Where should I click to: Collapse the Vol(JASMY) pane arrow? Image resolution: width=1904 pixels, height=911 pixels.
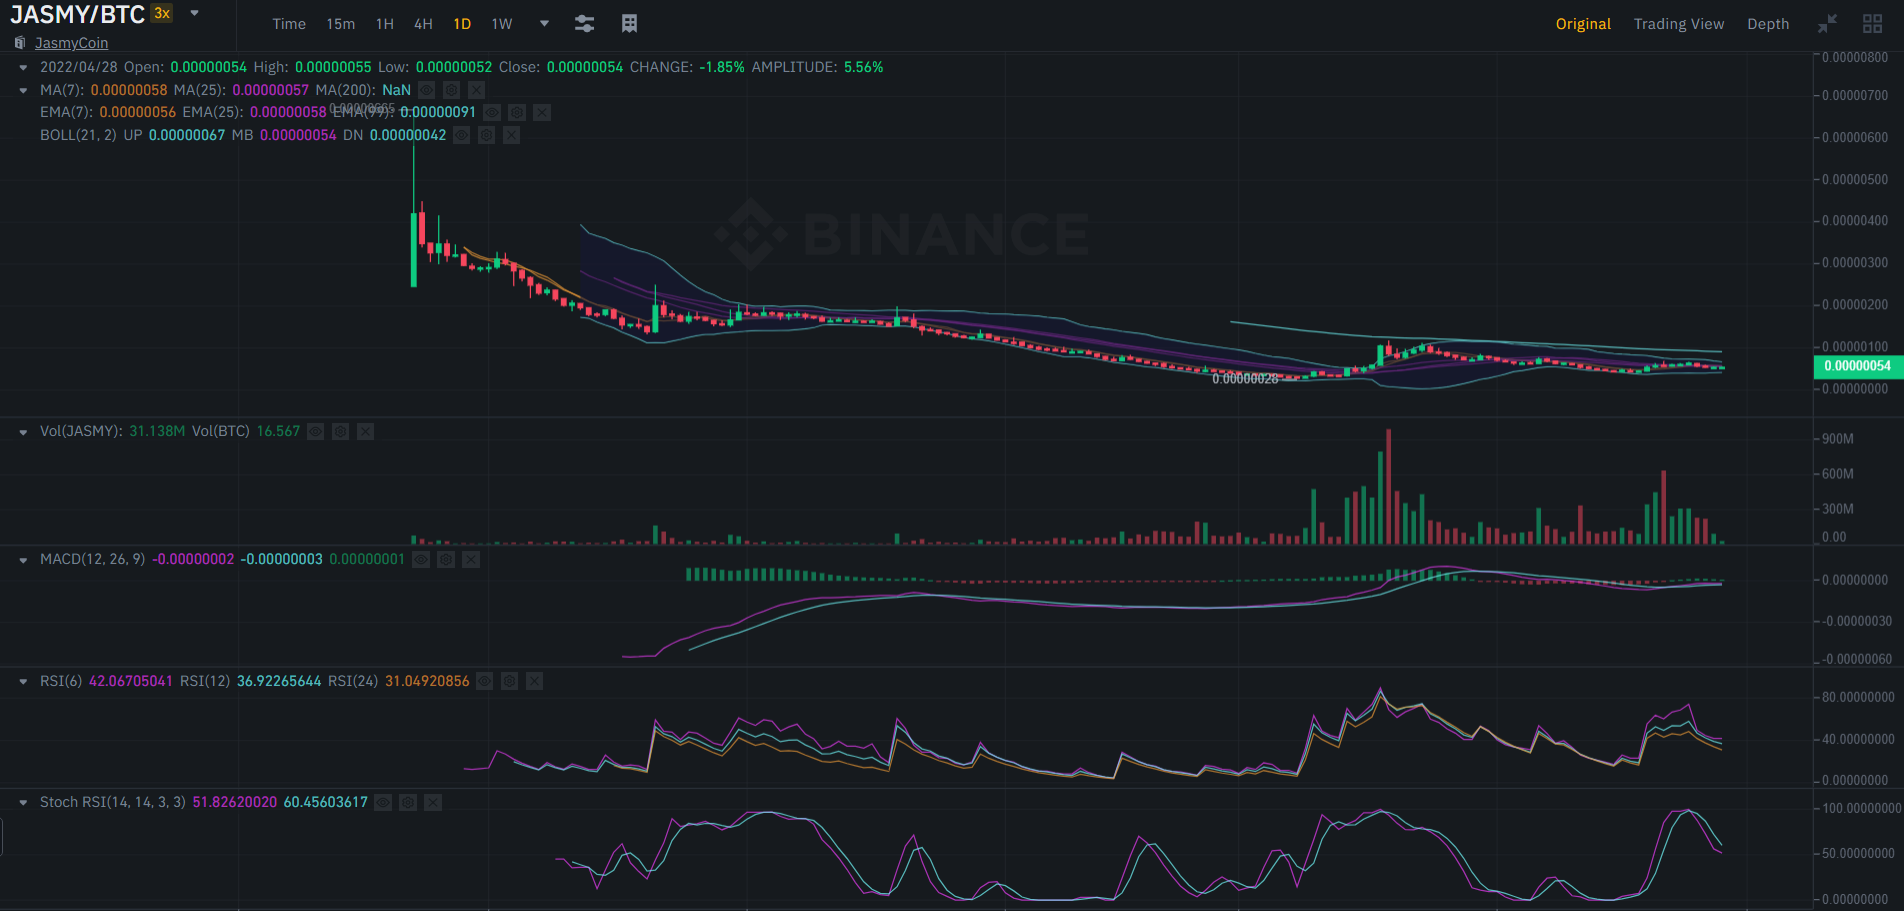(23, 432)
